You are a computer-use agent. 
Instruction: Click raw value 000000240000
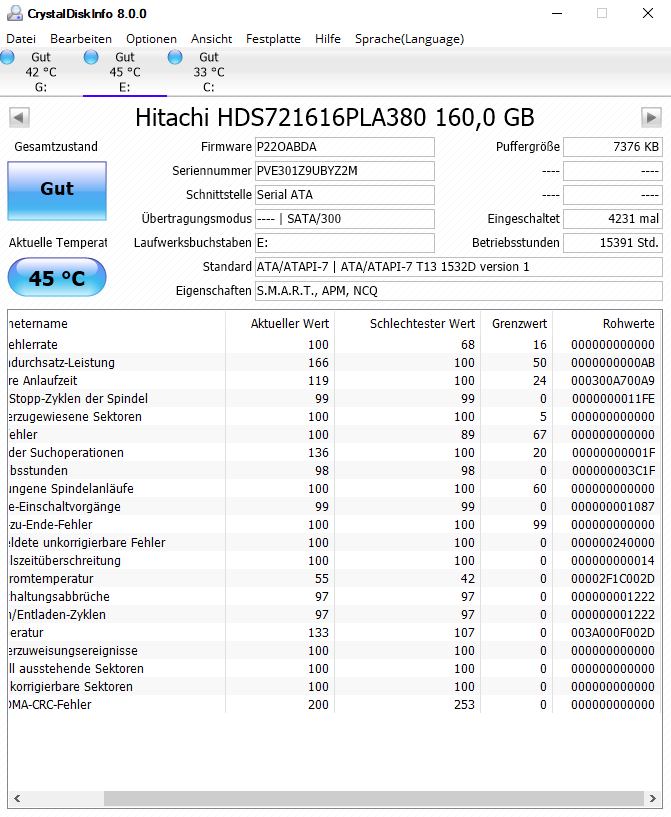coord(613,543)
